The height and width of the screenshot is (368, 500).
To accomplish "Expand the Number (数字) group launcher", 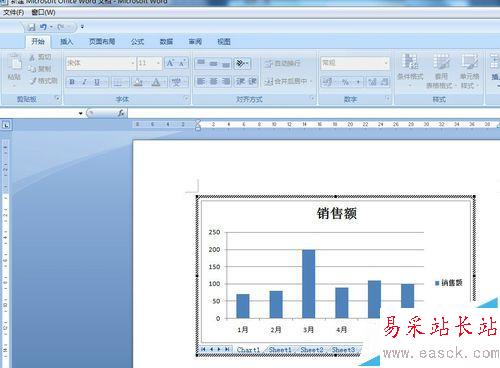I will (x=388, y=99).
